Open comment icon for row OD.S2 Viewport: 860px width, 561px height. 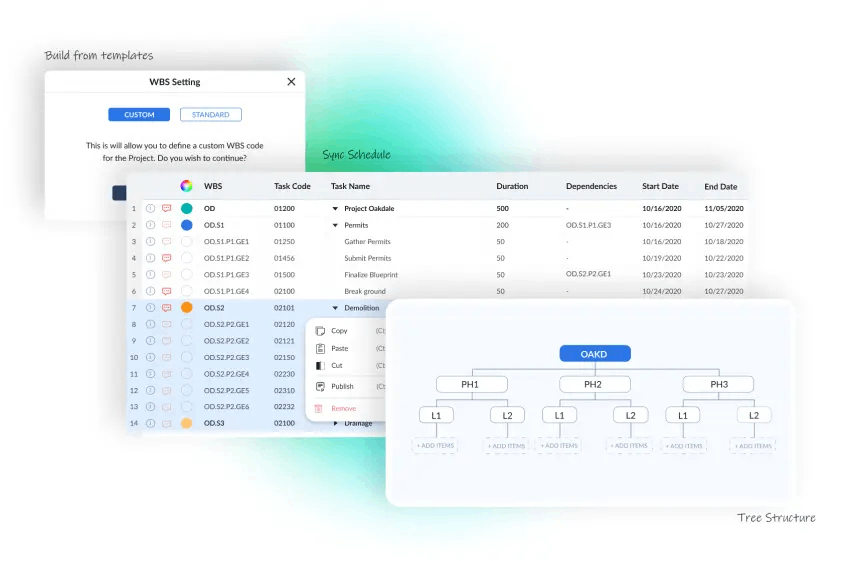pyautogui.click(x=167, y=308)
